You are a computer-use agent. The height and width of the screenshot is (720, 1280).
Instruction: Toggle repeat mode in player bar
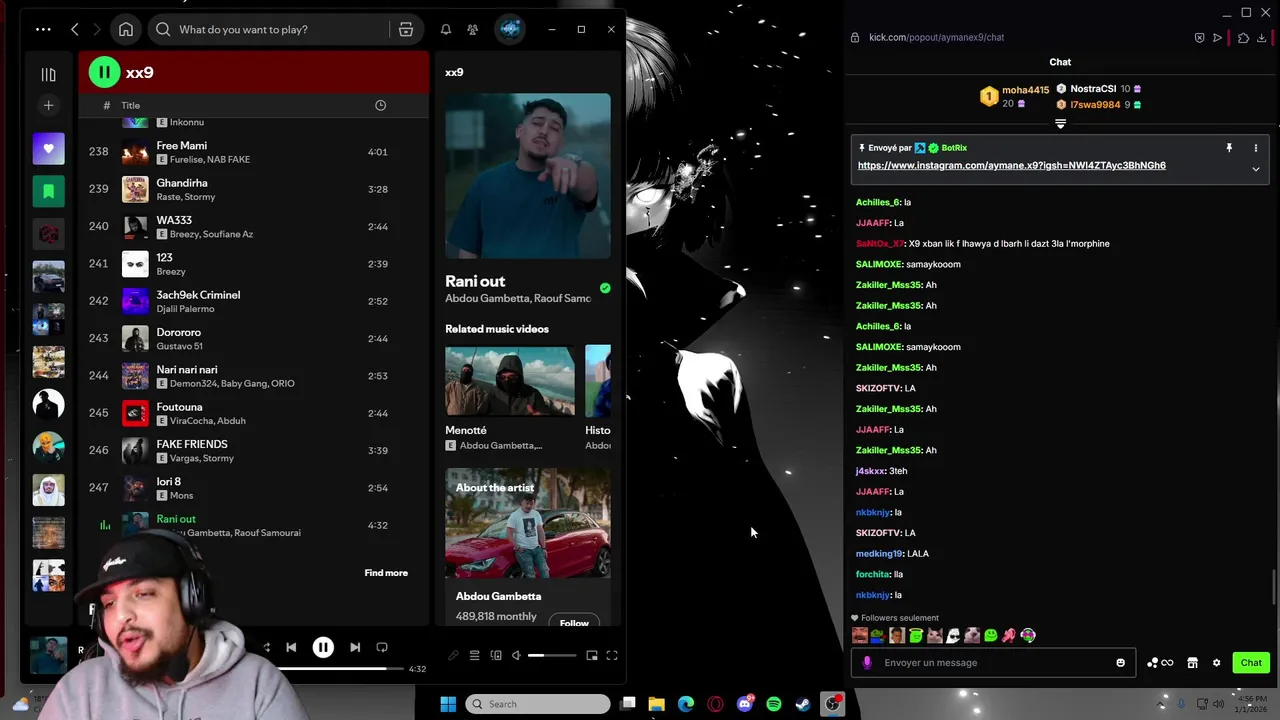tap(382, 647)
